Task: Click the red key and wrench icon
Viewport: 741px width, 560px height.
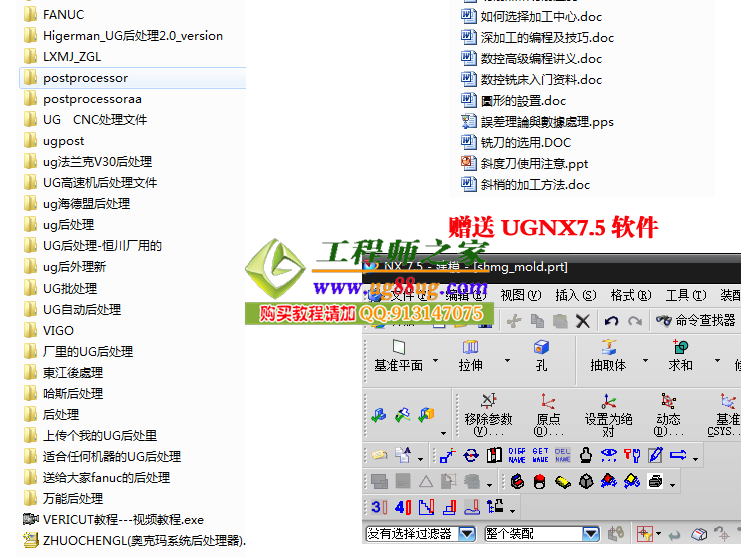Action: [632, 455]
